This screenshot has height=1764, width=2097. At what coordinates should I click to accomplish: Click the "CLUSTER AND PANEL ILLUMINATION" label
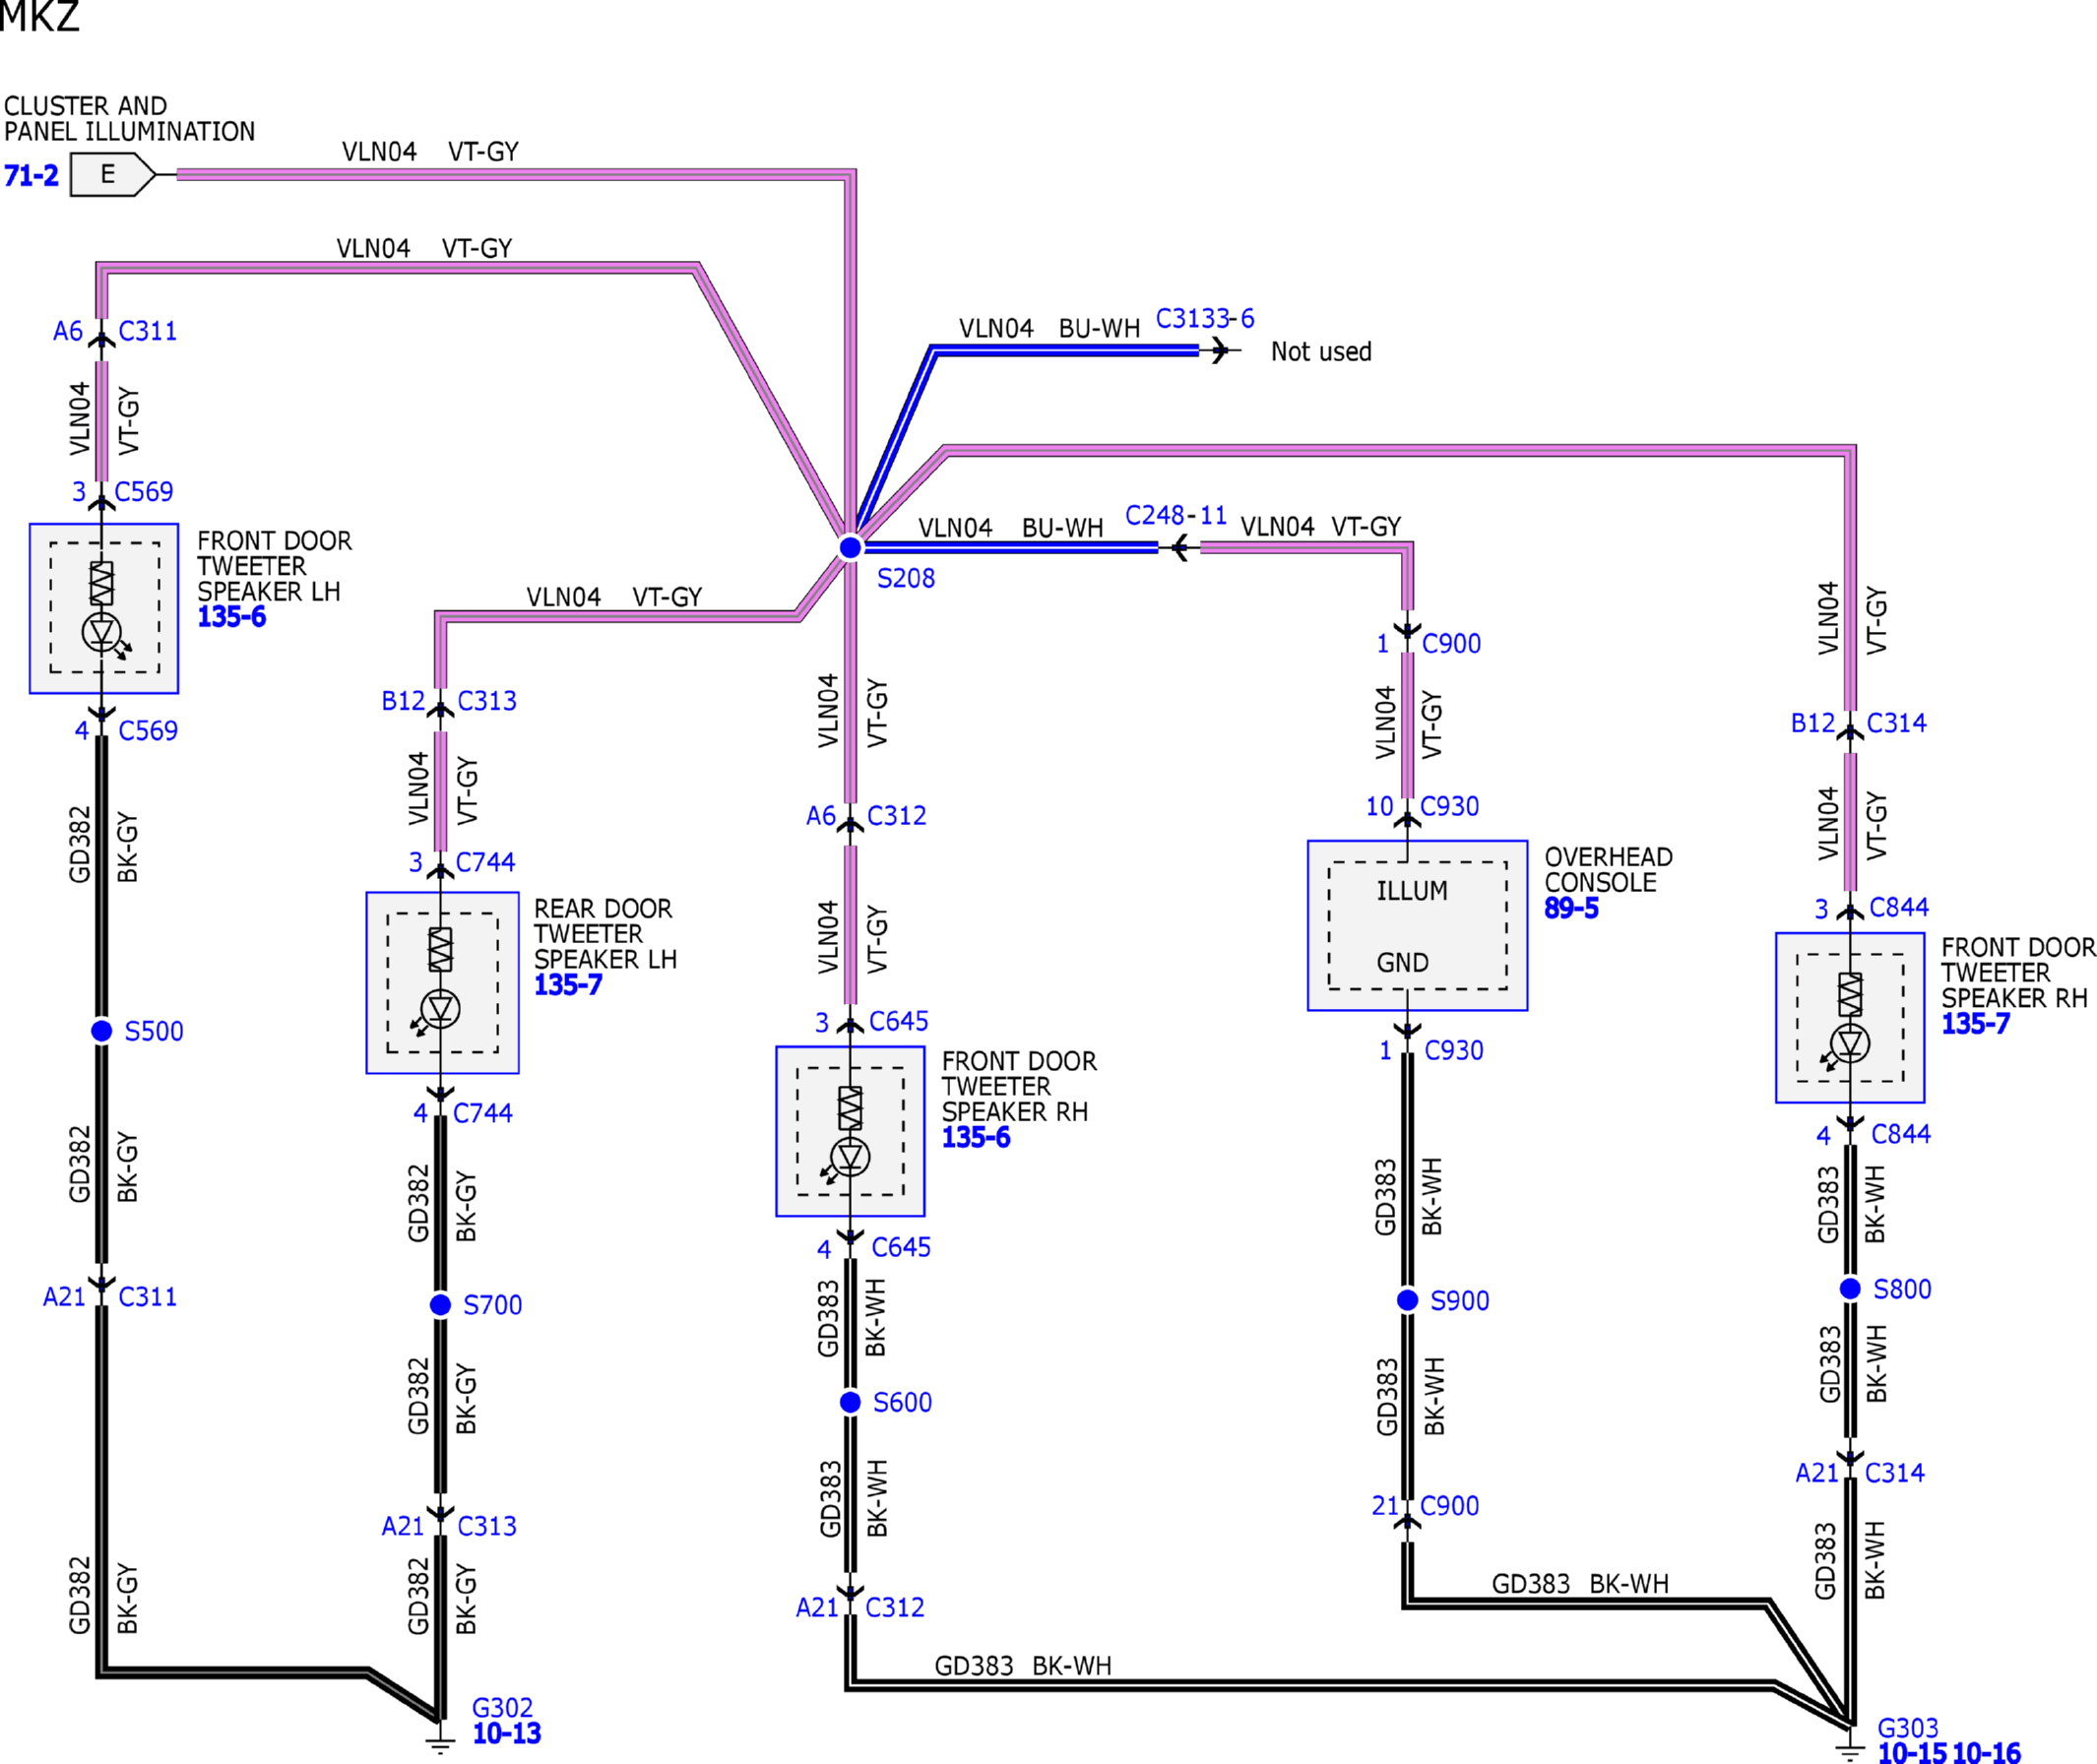point(129,119)
